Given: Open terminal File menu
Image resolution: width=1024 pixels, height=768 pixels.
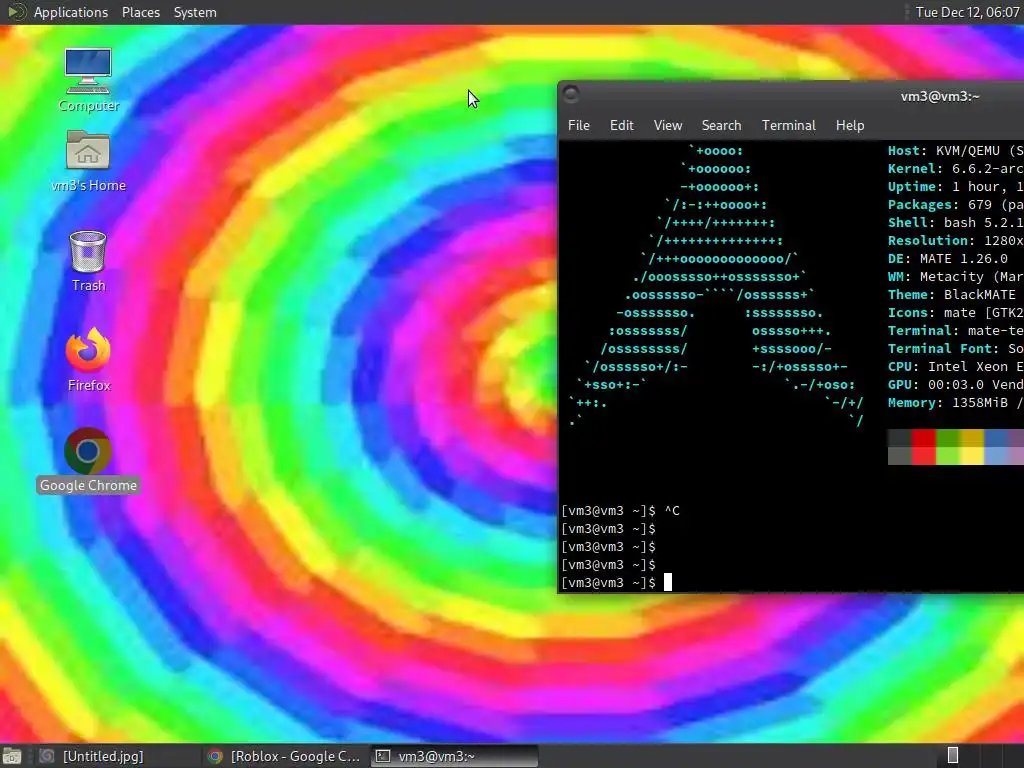Looking at the screenshot, I should pos(579,125).
